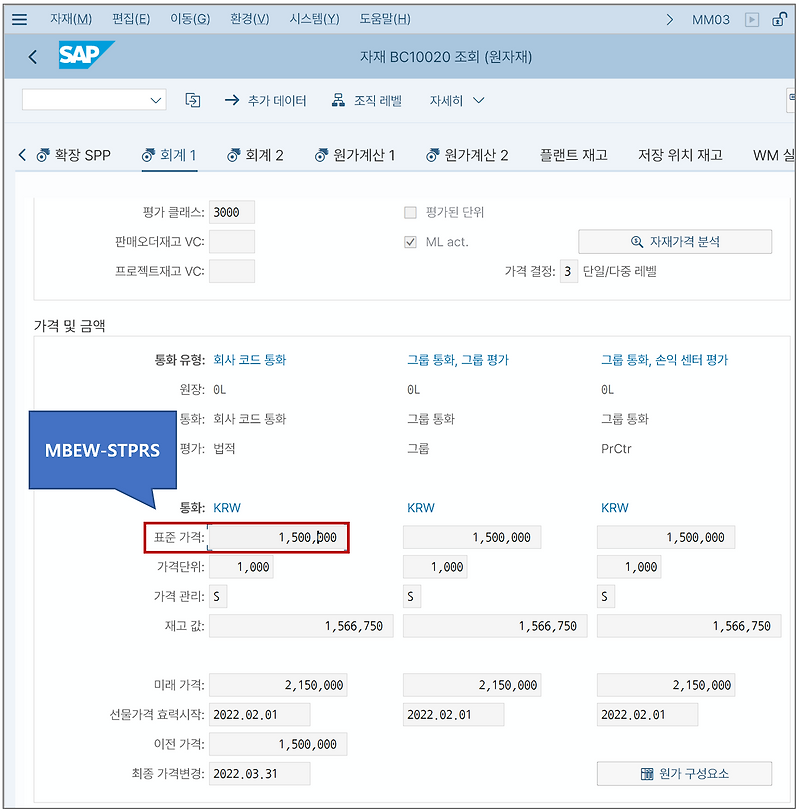Screen dimensions: 800x811
Task: Go to the 저장 위치 재고 tab
Action: (x=680, y=155)
